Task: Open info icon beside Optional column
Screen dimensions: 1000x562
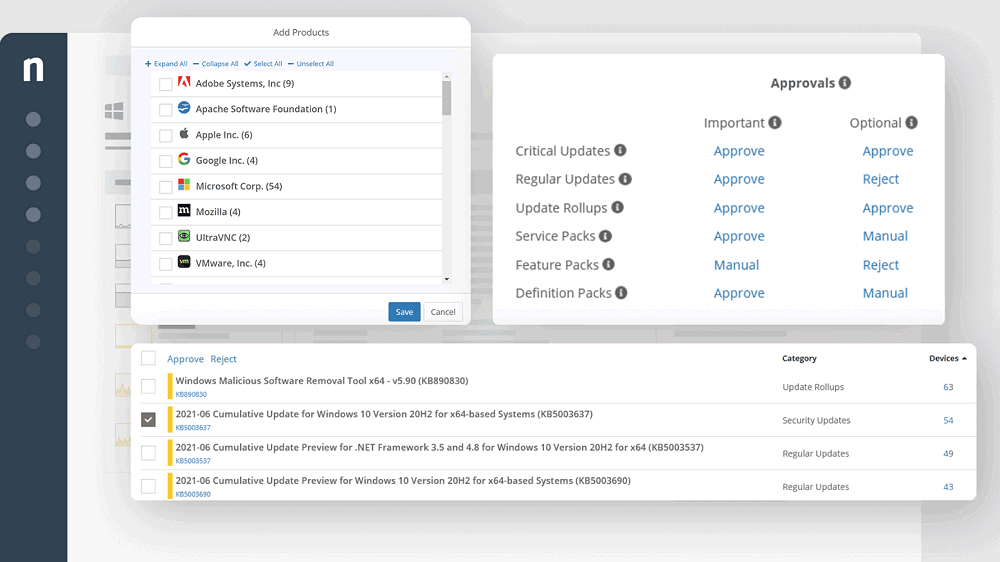Action: [x=911, y=122]
